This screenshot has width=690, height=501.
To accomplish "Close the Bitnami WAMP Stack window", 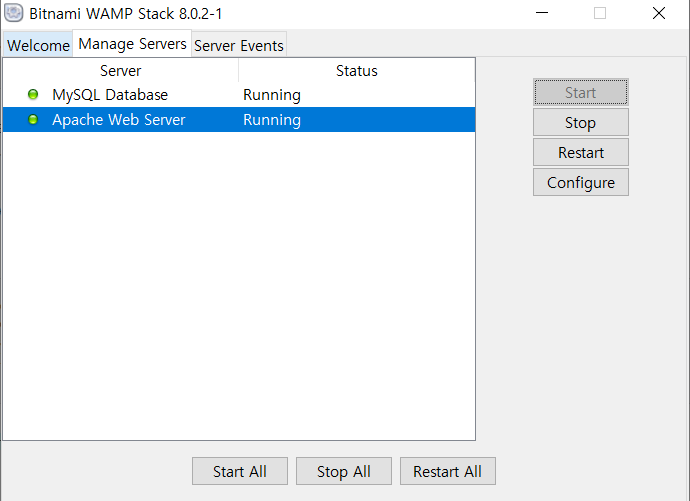I will [659, 13].
